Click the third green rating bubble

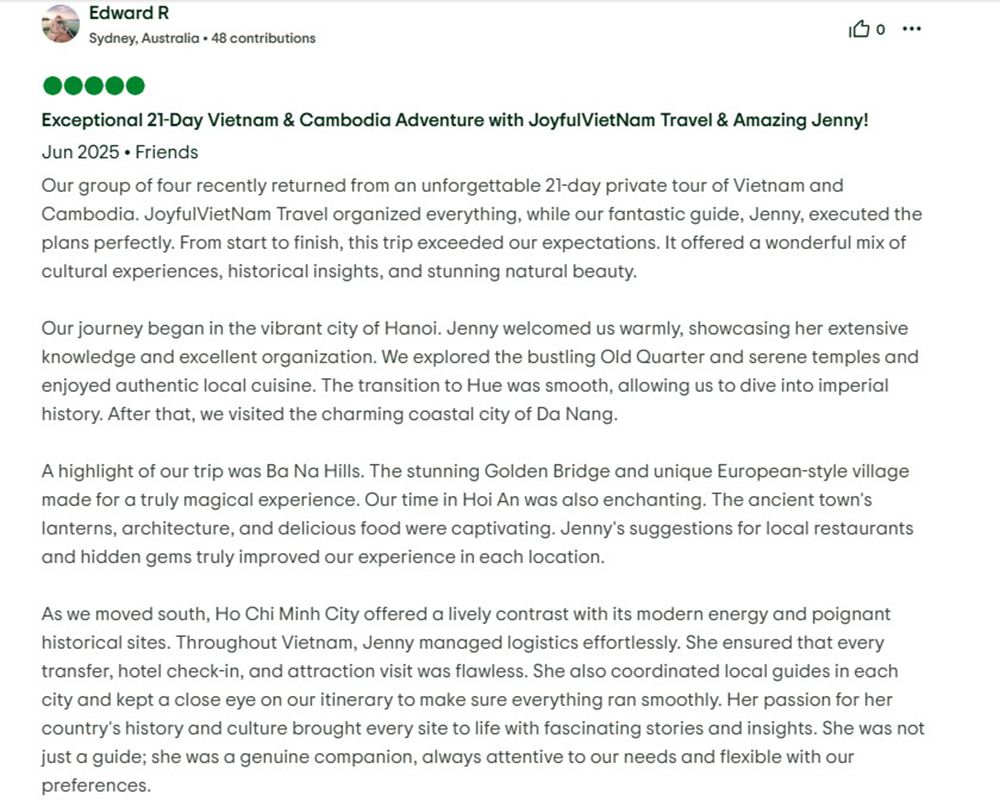(x=93, y=85)
